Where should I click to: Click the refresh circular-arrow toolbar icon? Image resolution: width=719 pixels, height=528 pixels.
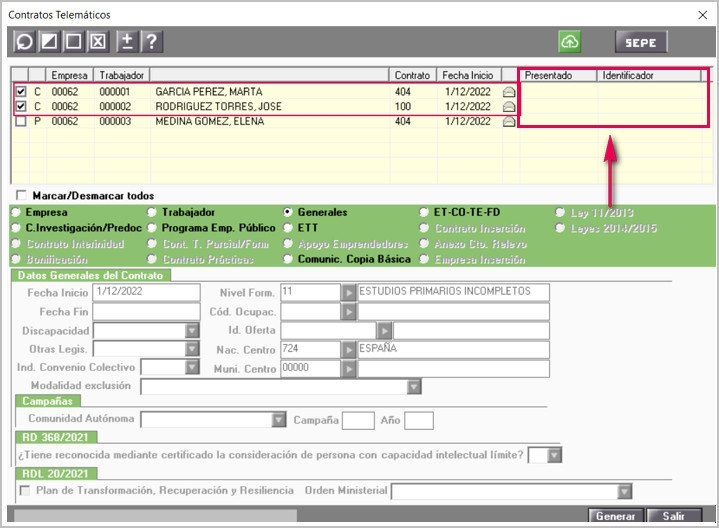click(24, 42)
